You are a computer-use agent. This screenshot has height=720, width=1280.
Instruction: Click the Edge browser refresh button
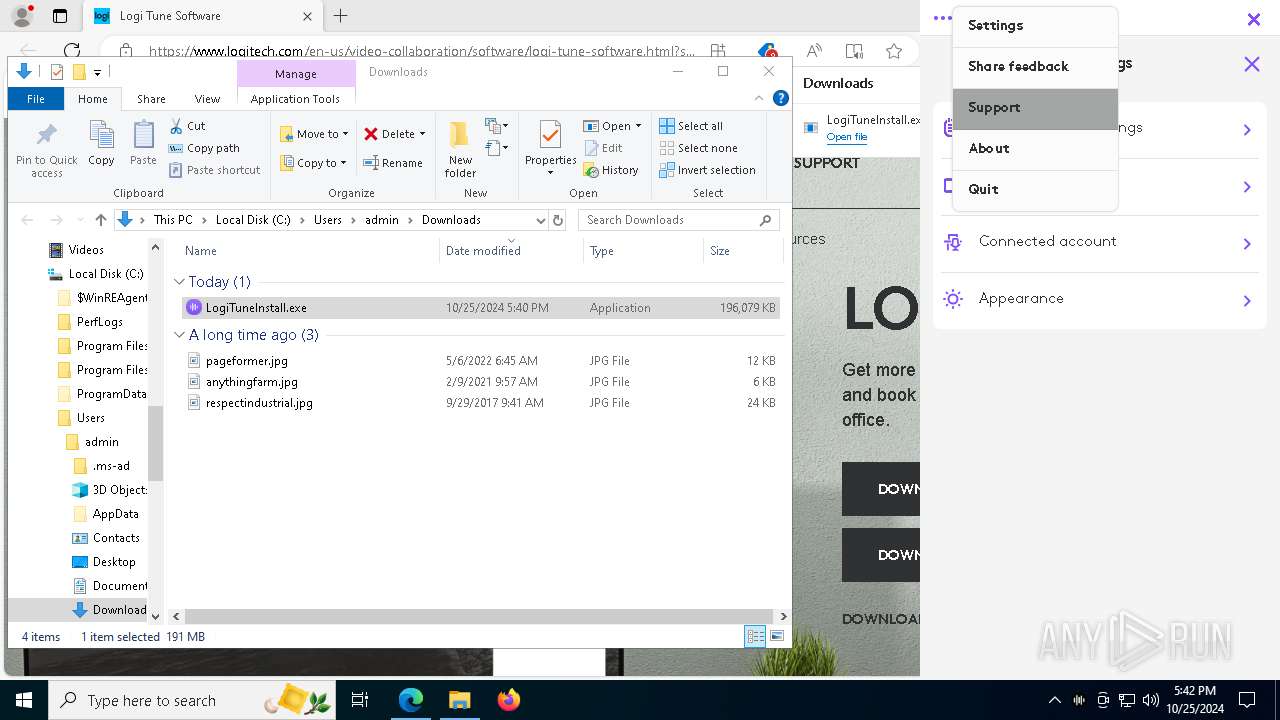point(71,51)
